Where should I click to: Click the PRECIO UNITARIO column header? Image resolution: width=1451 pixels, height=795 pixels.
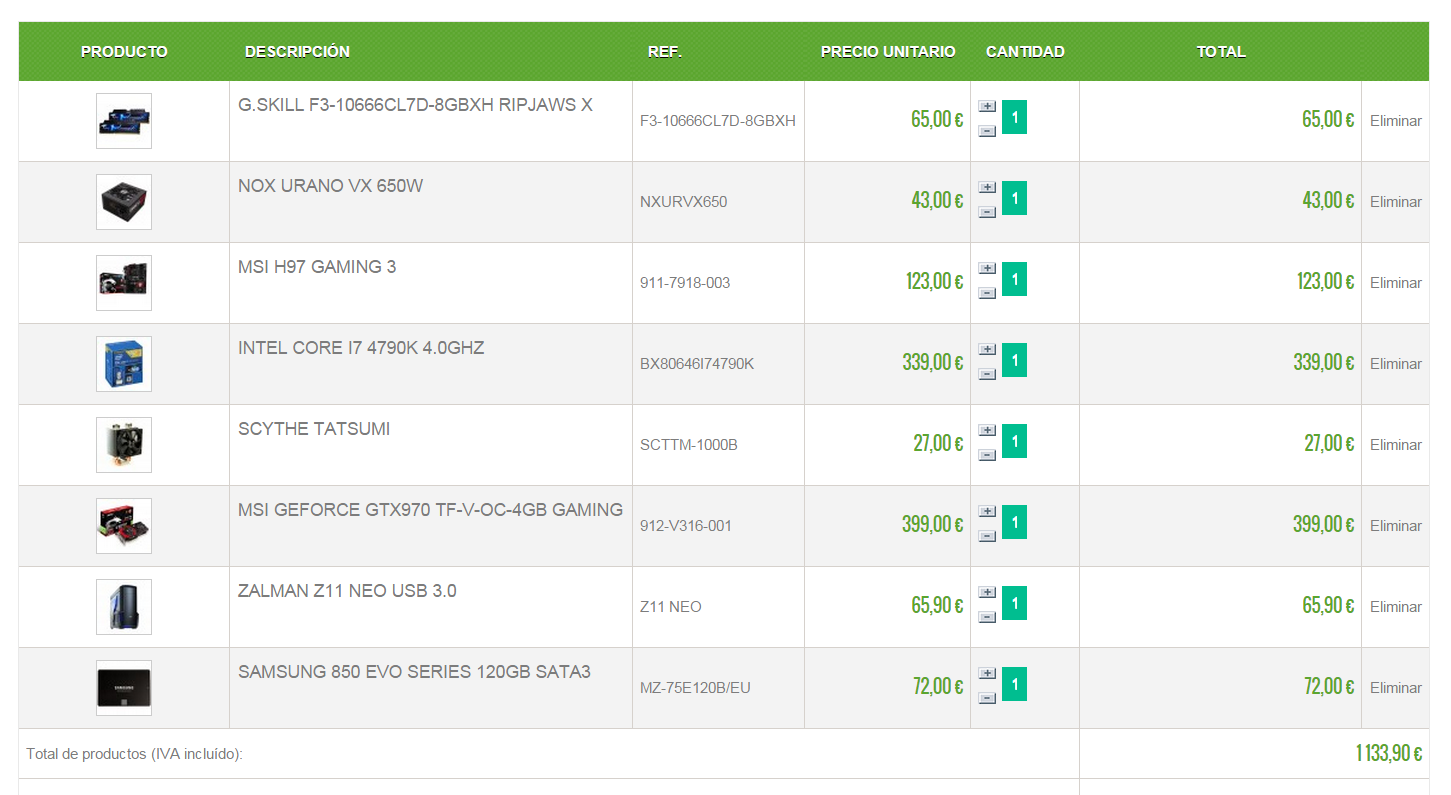[888, 52]
